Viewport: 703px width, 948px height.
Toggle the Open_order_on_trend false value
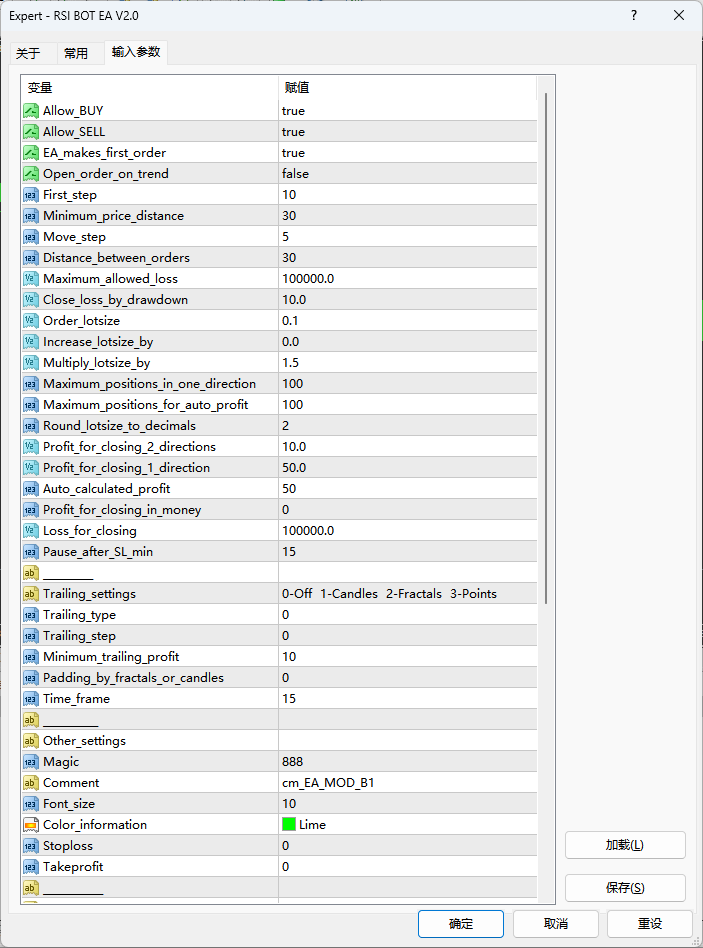pos(295,174)
